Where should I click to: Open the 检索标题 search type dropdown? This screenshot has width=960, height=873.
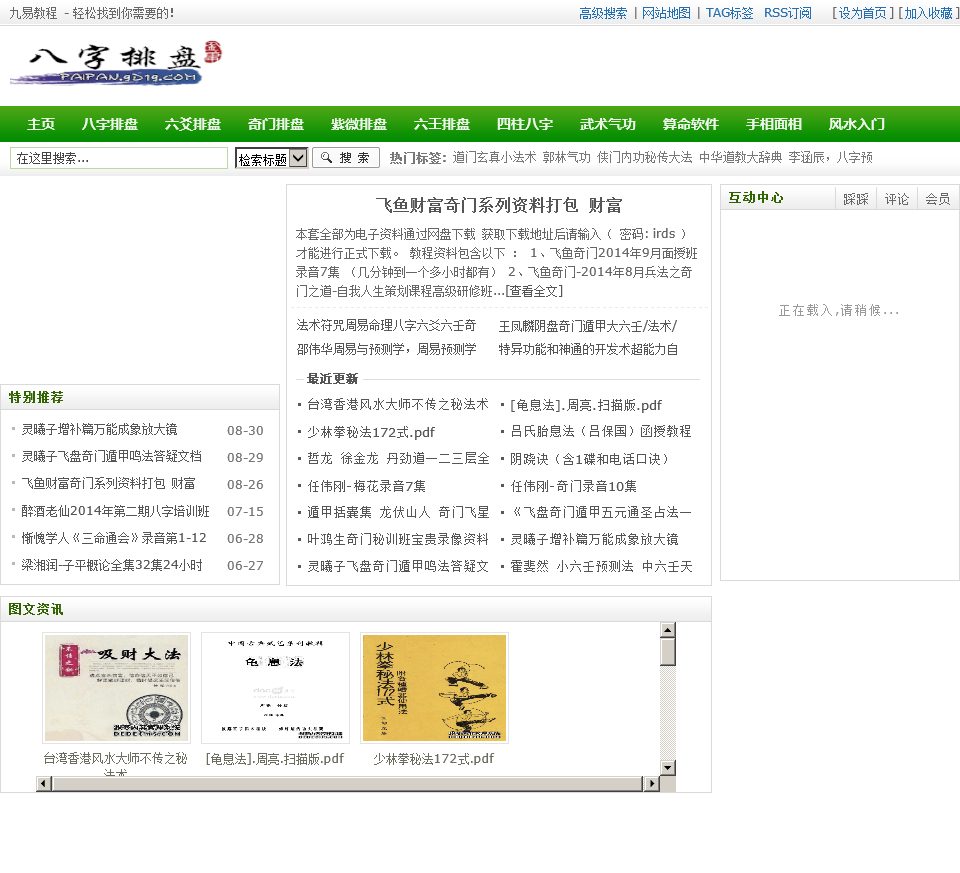coord(271,159)
